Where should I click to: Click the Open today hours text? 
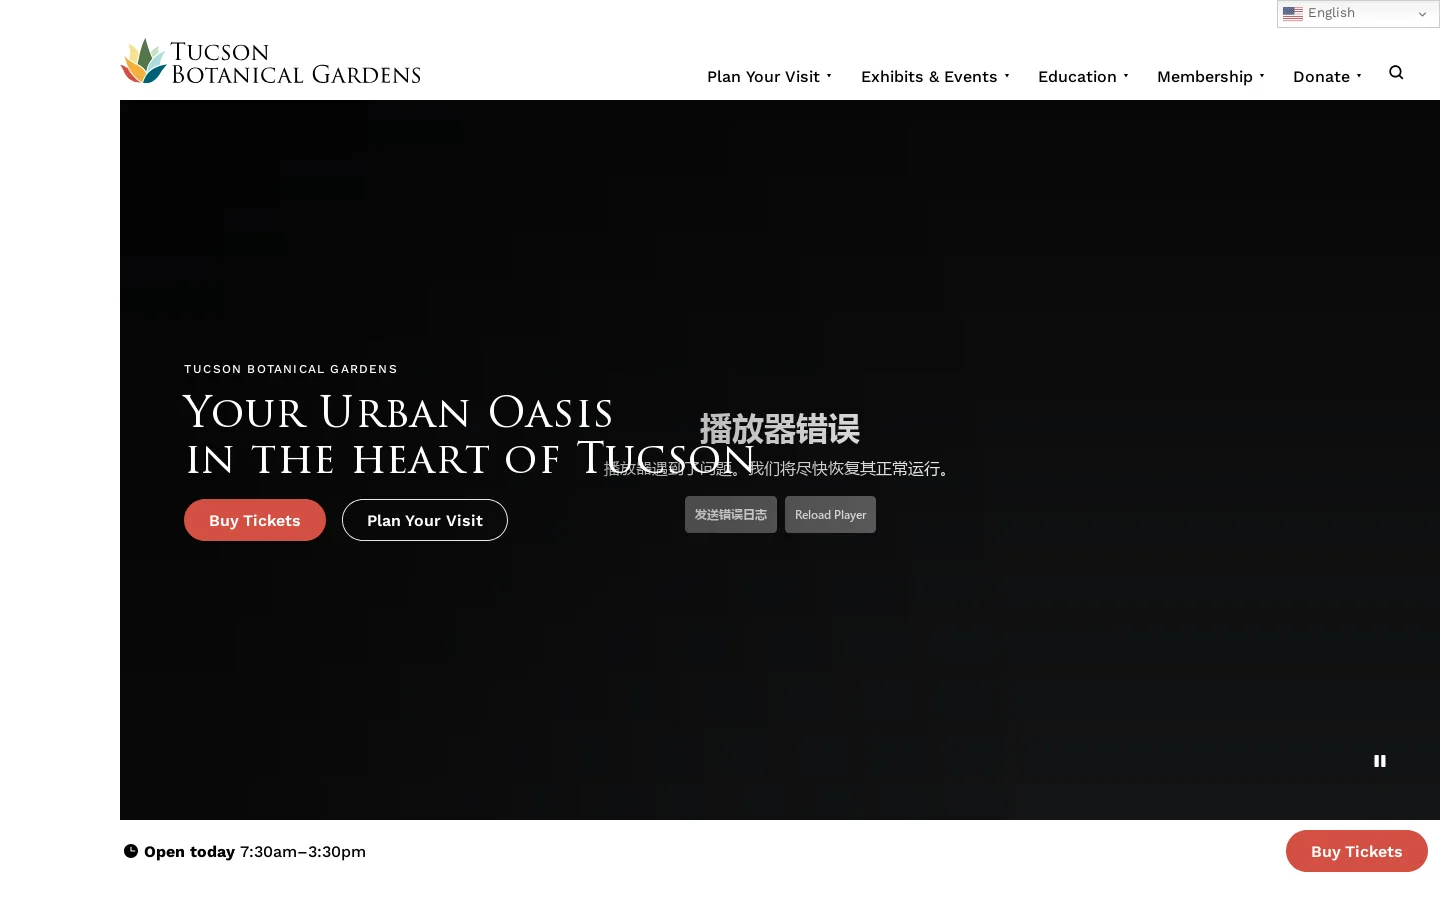(255, 852)
